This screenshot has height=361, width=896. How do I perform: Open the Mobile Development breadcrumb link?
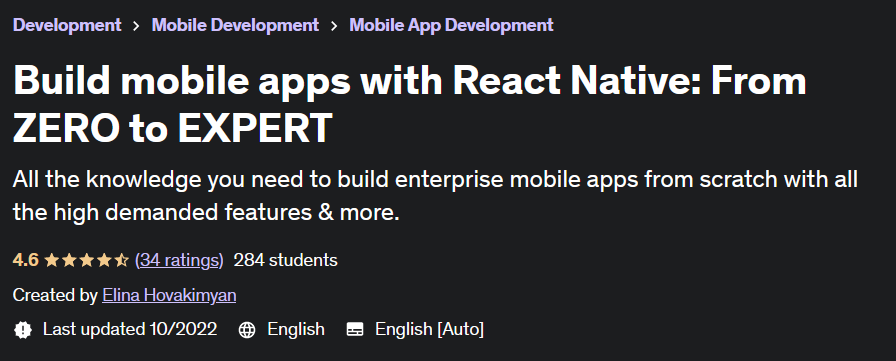235,25
